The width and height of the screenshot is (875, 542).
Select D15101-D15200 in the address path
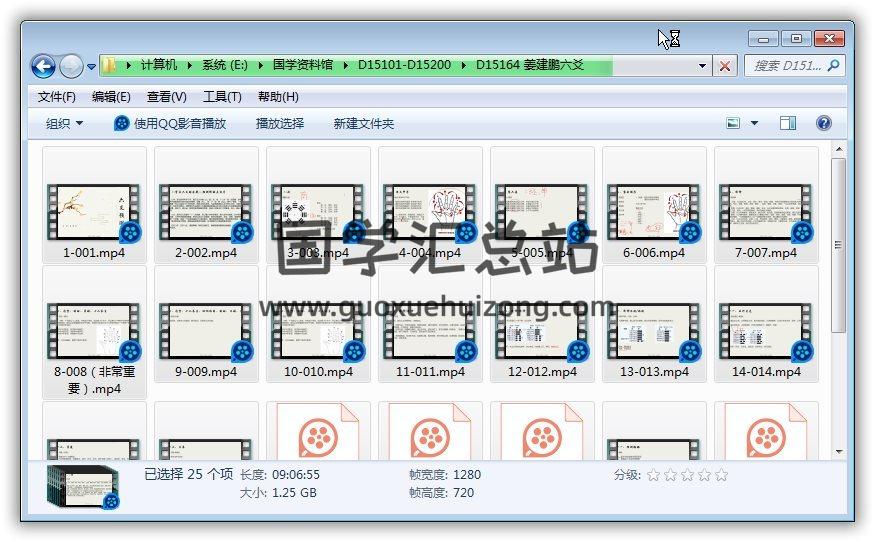pyautogui.click(x=404, y=65)
